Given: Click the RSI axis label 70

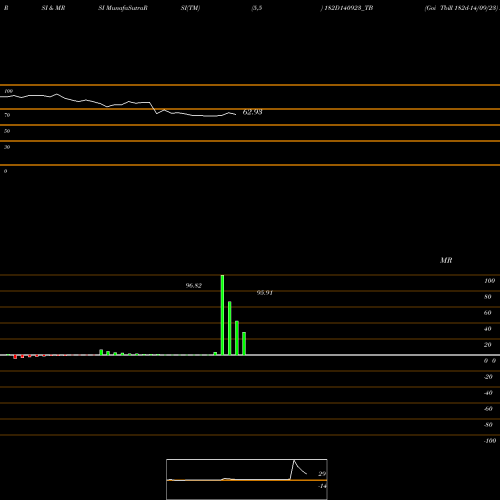Looking at the screenshot, I should tap(7, 115).
